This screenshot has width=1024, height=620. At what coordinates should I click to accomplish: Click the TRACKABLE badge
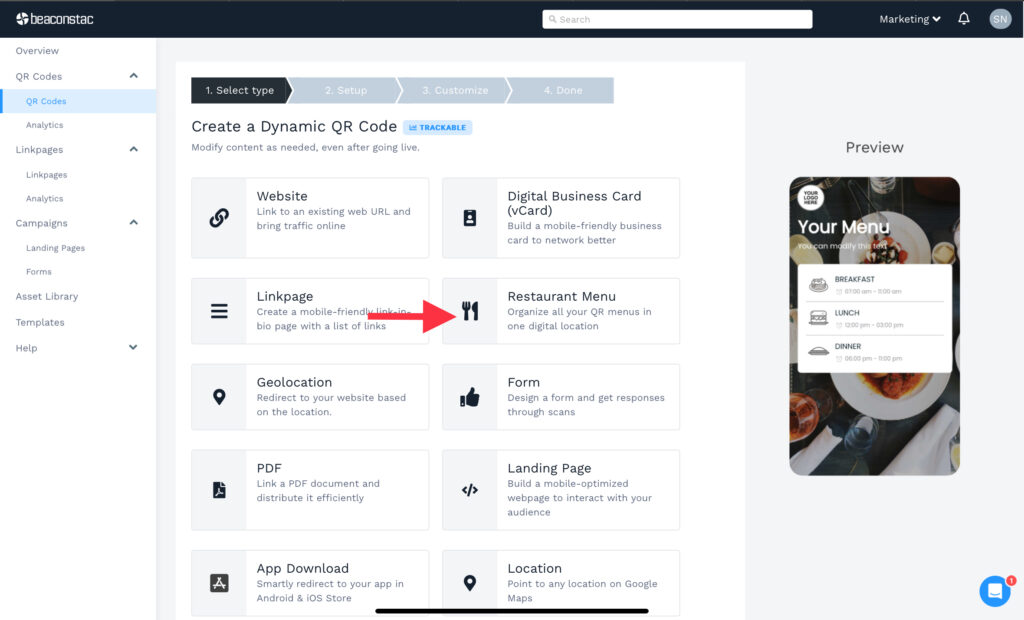437,127
